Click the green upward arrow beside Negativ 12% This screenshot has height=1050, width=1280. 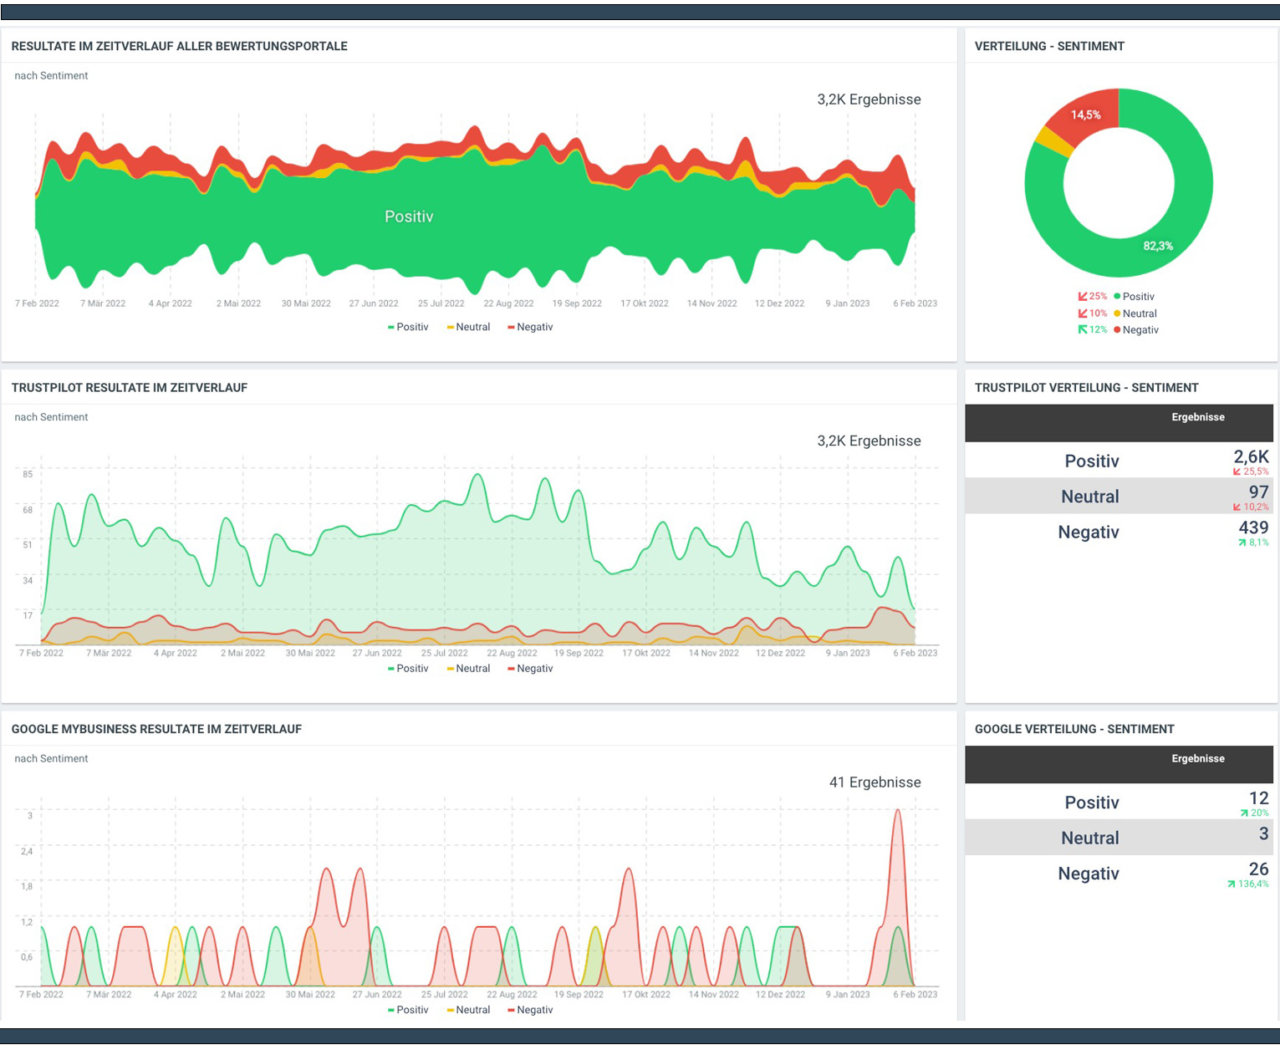[x=1083, y=329]
